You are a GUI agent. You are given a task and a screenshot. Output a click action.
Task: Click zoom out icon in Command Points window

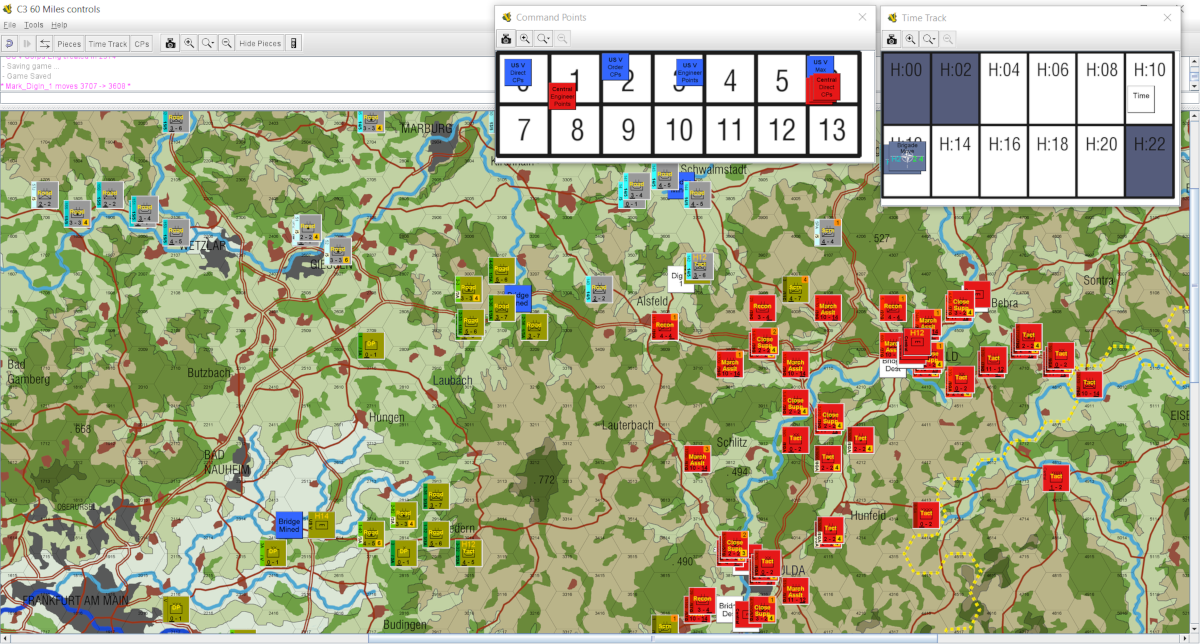(563, 39)
